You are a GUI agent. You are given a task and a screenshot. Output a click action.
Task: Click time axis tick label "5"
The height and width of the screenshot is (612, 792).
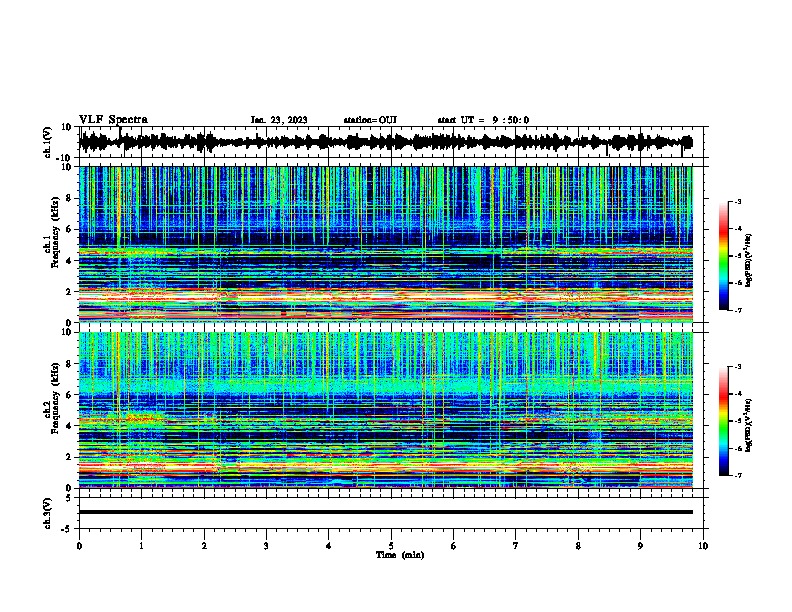391,546
